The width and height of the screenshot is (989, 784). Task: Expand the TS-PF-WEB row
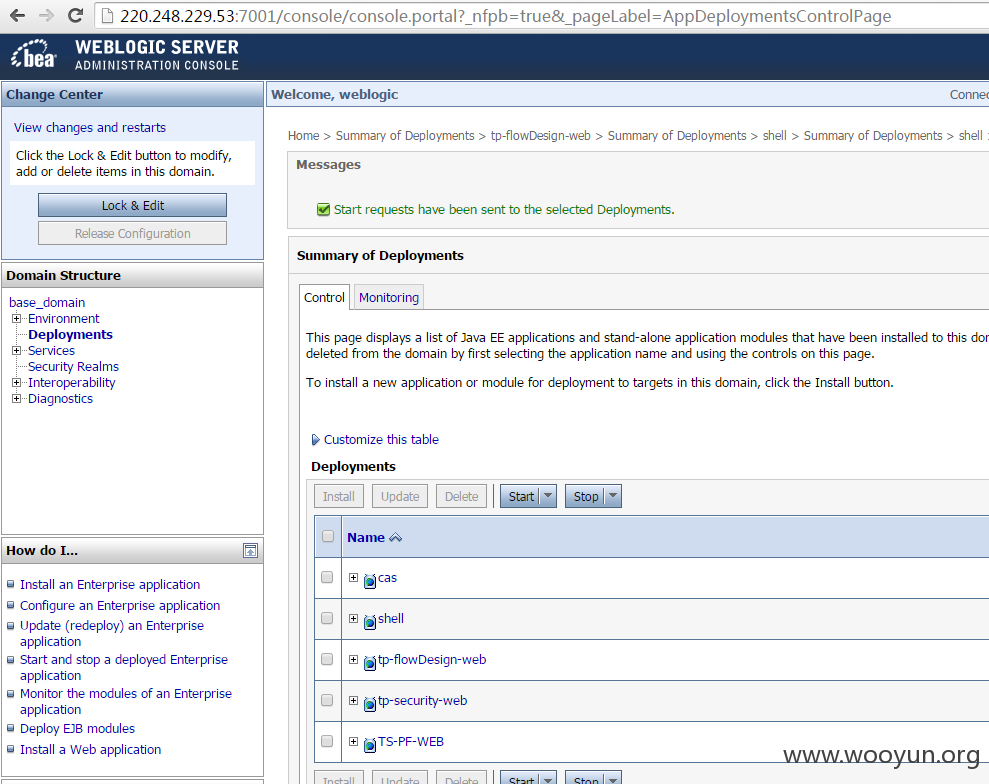(353, 742)
